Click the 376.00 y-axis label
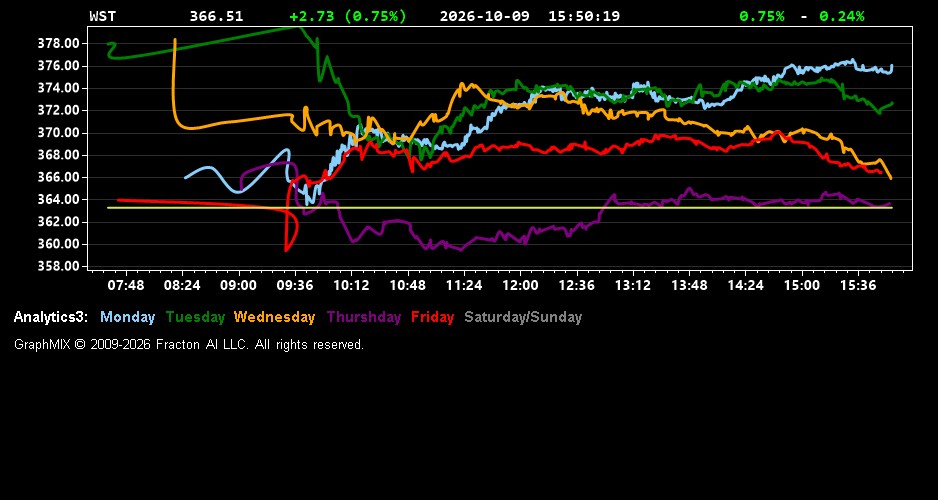The height and width of the screenshot is (500, 938). 58,66
